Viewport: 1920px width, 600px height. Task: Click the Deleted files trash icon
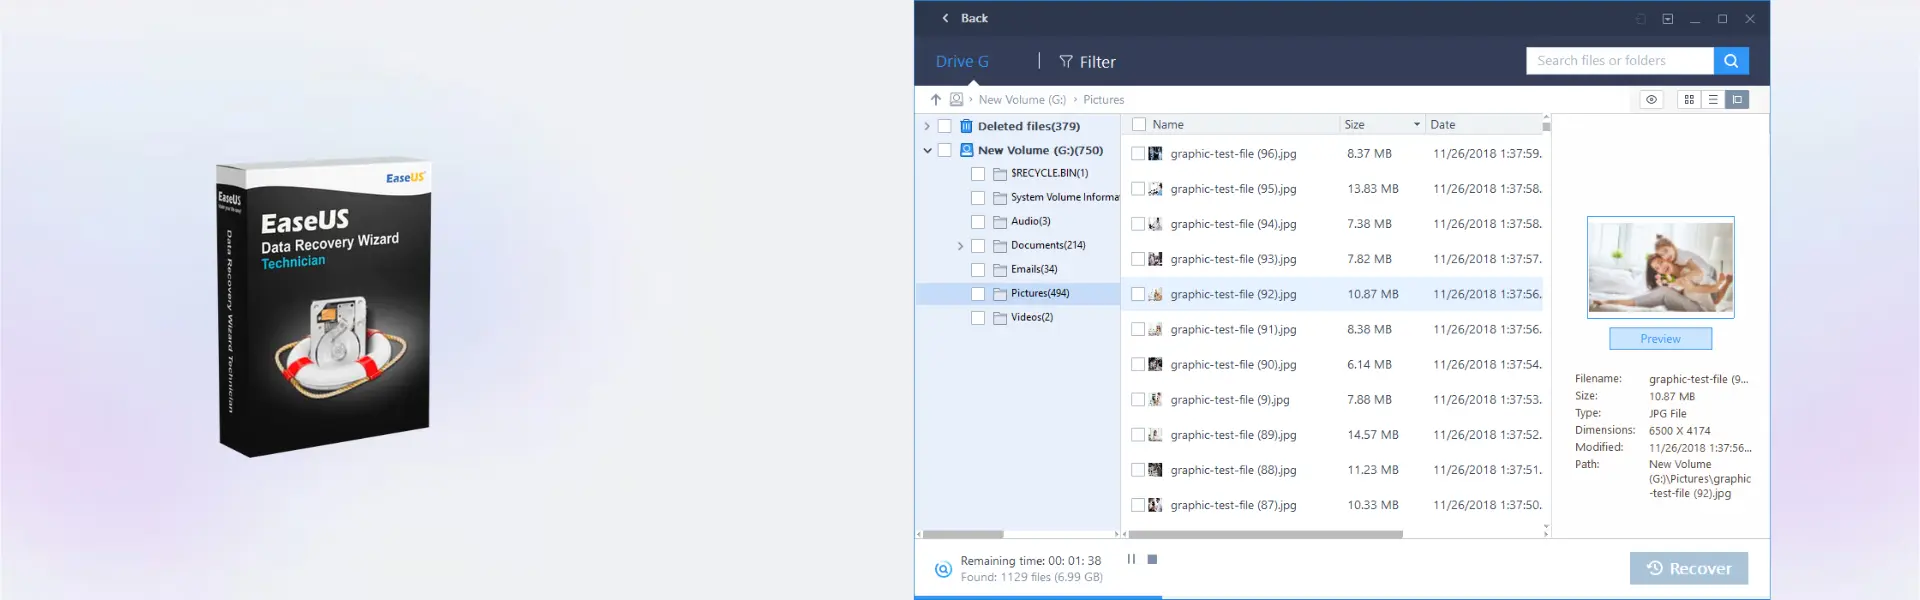(x=966, y=126)
